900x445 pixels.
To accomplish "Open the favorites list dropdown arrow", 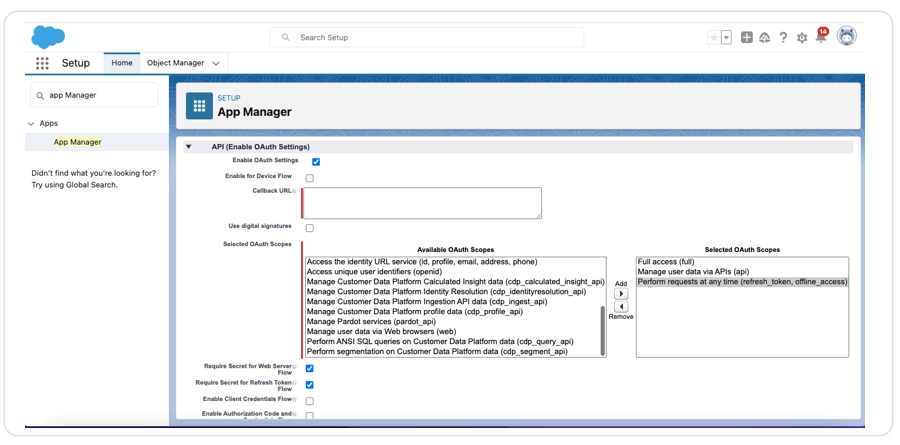I will pos(726,38).
